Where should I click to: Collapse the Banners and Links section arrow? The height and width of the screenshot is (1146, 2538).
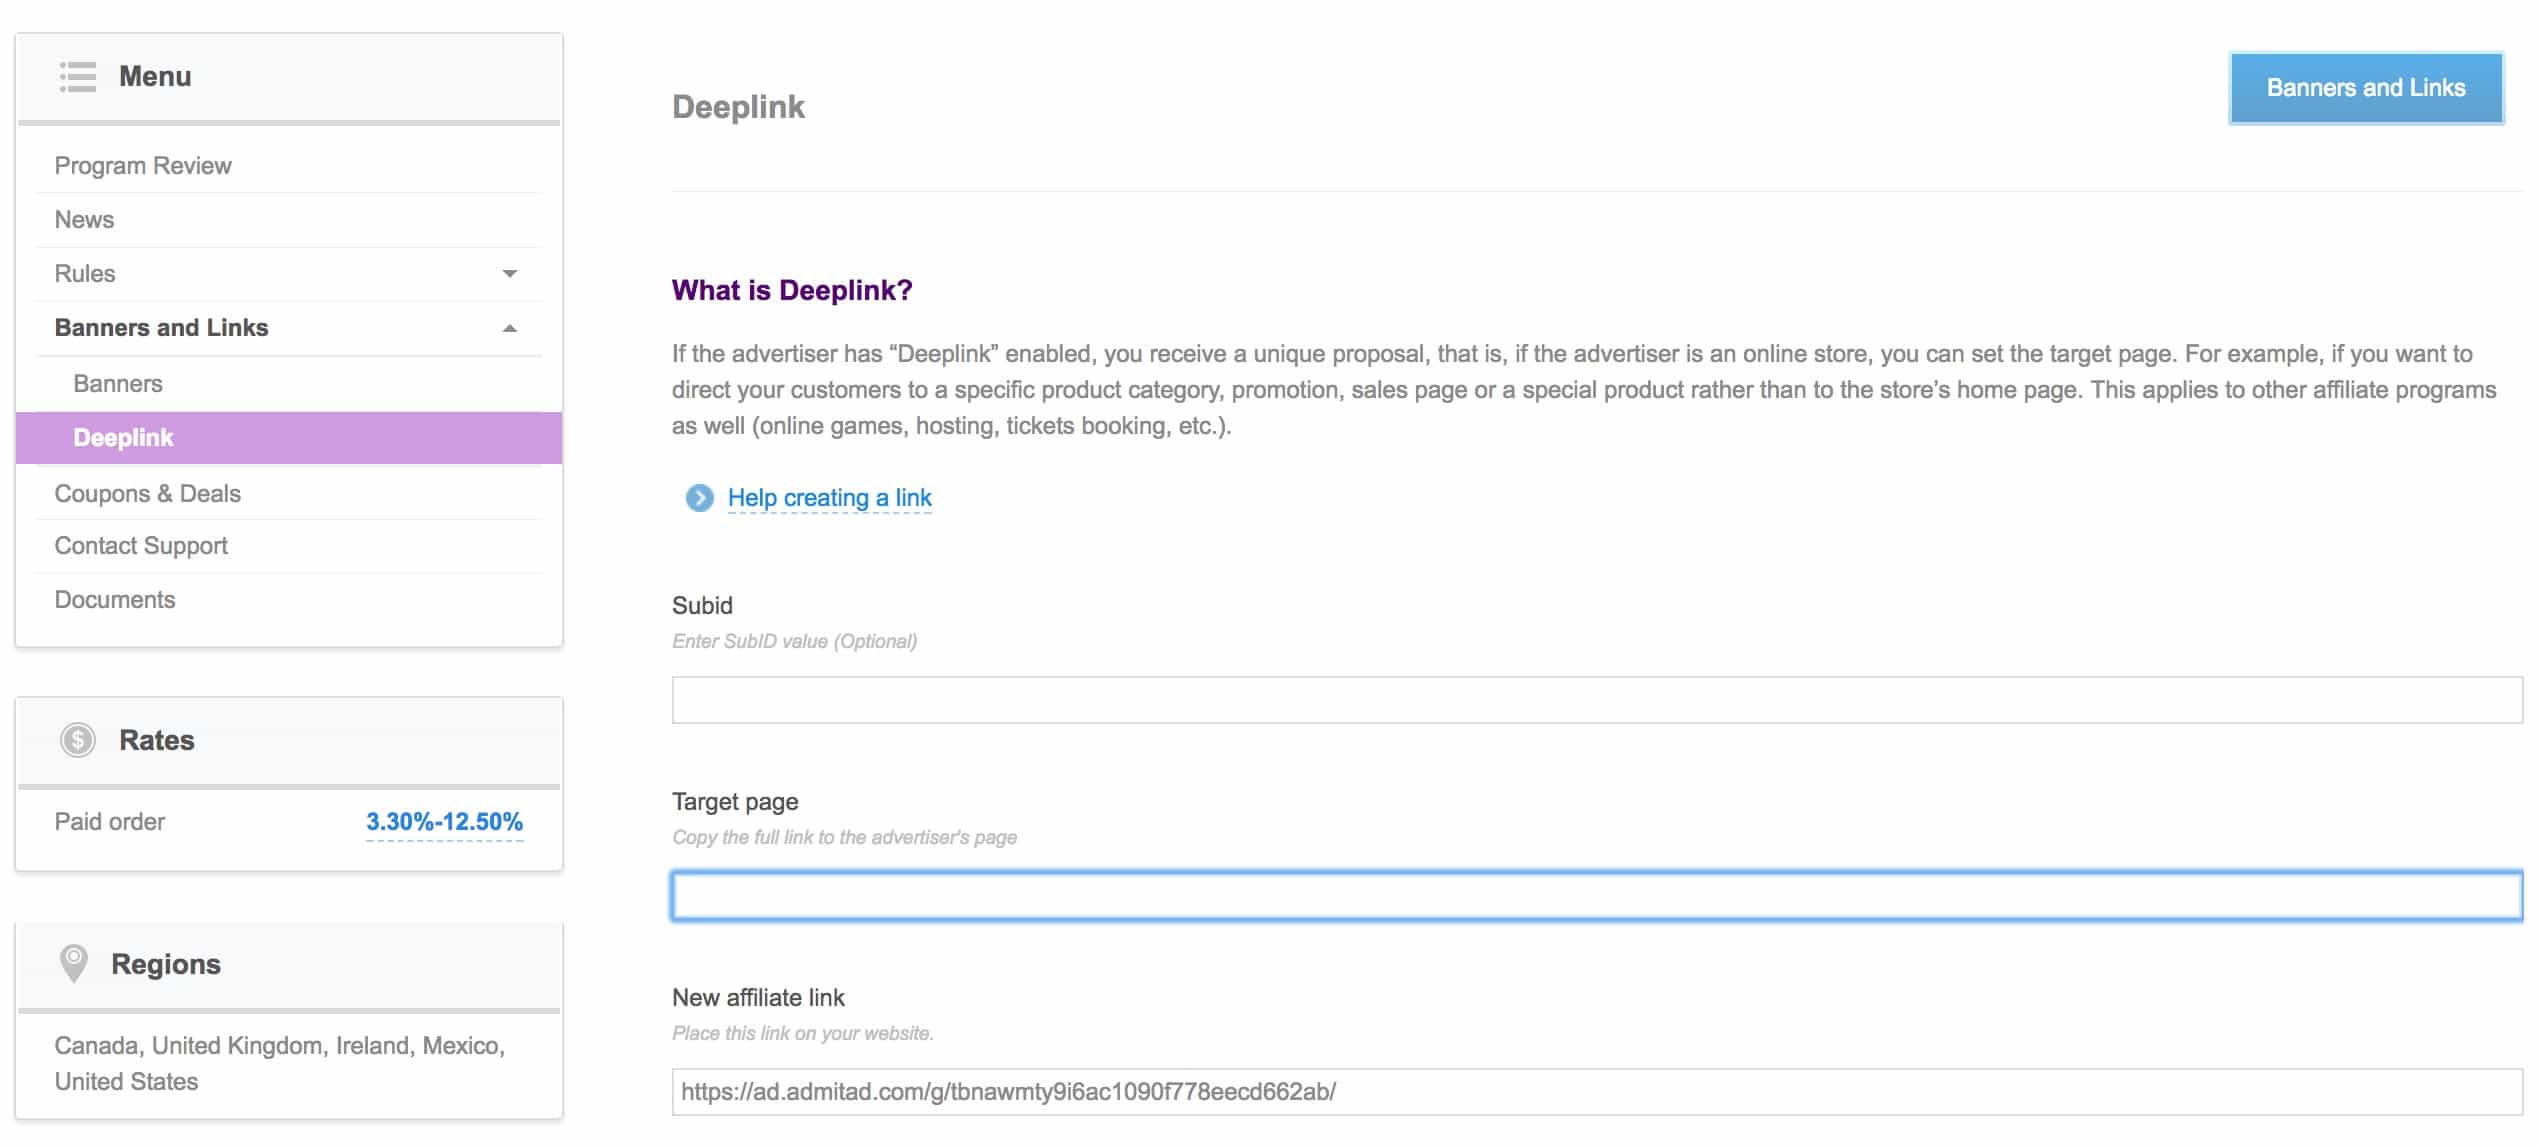coord(510,328)
